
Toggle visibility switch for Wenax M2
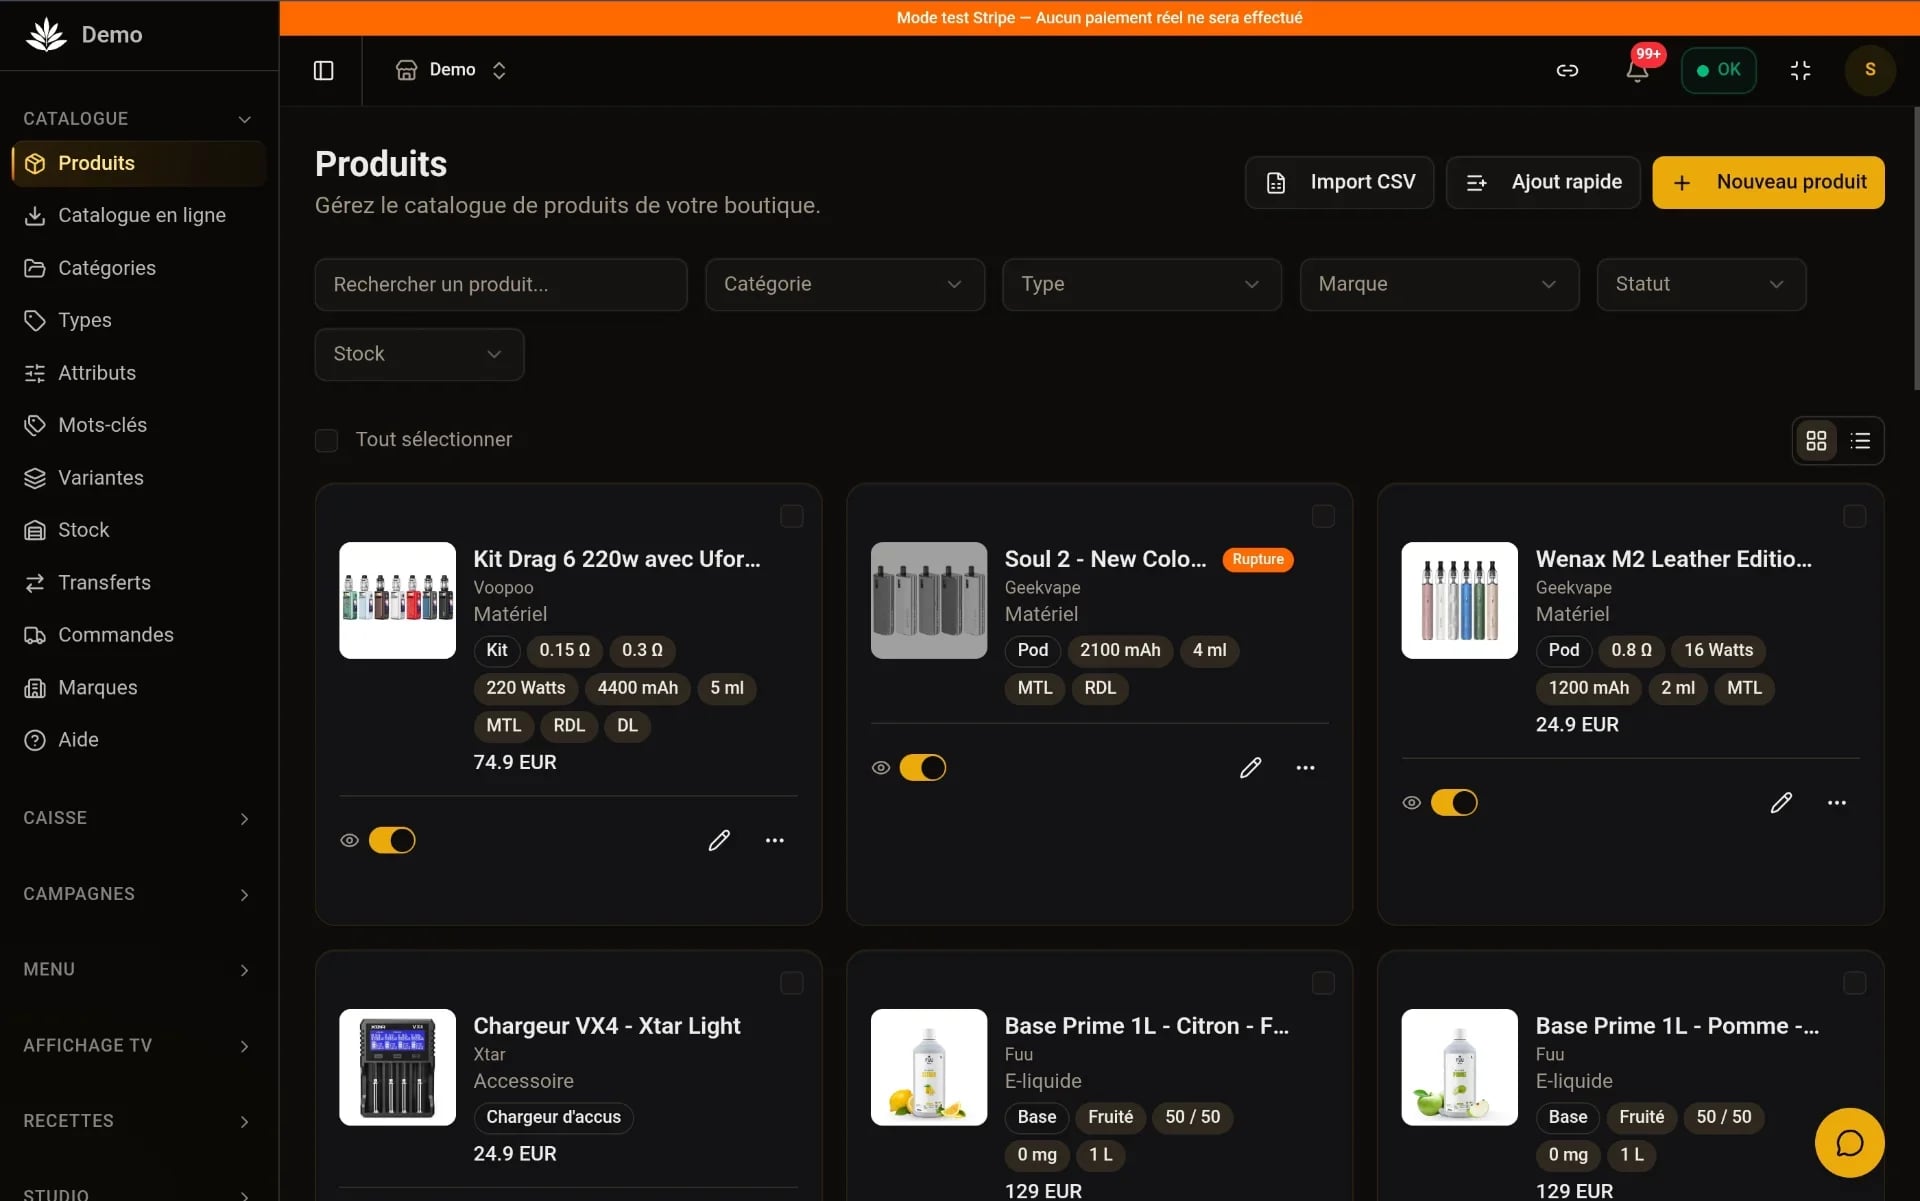[x=1454, y=802]
